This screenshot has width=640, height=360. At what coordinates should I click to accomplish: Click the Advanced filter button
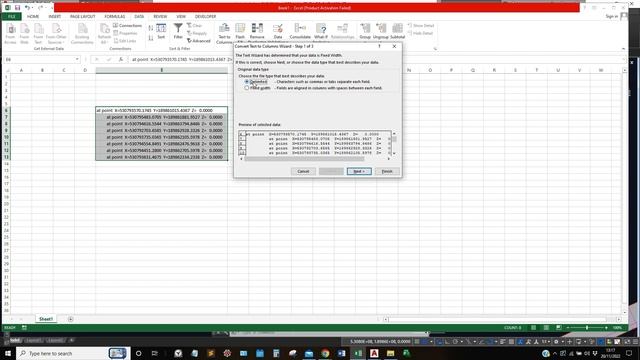pos(199,41)
